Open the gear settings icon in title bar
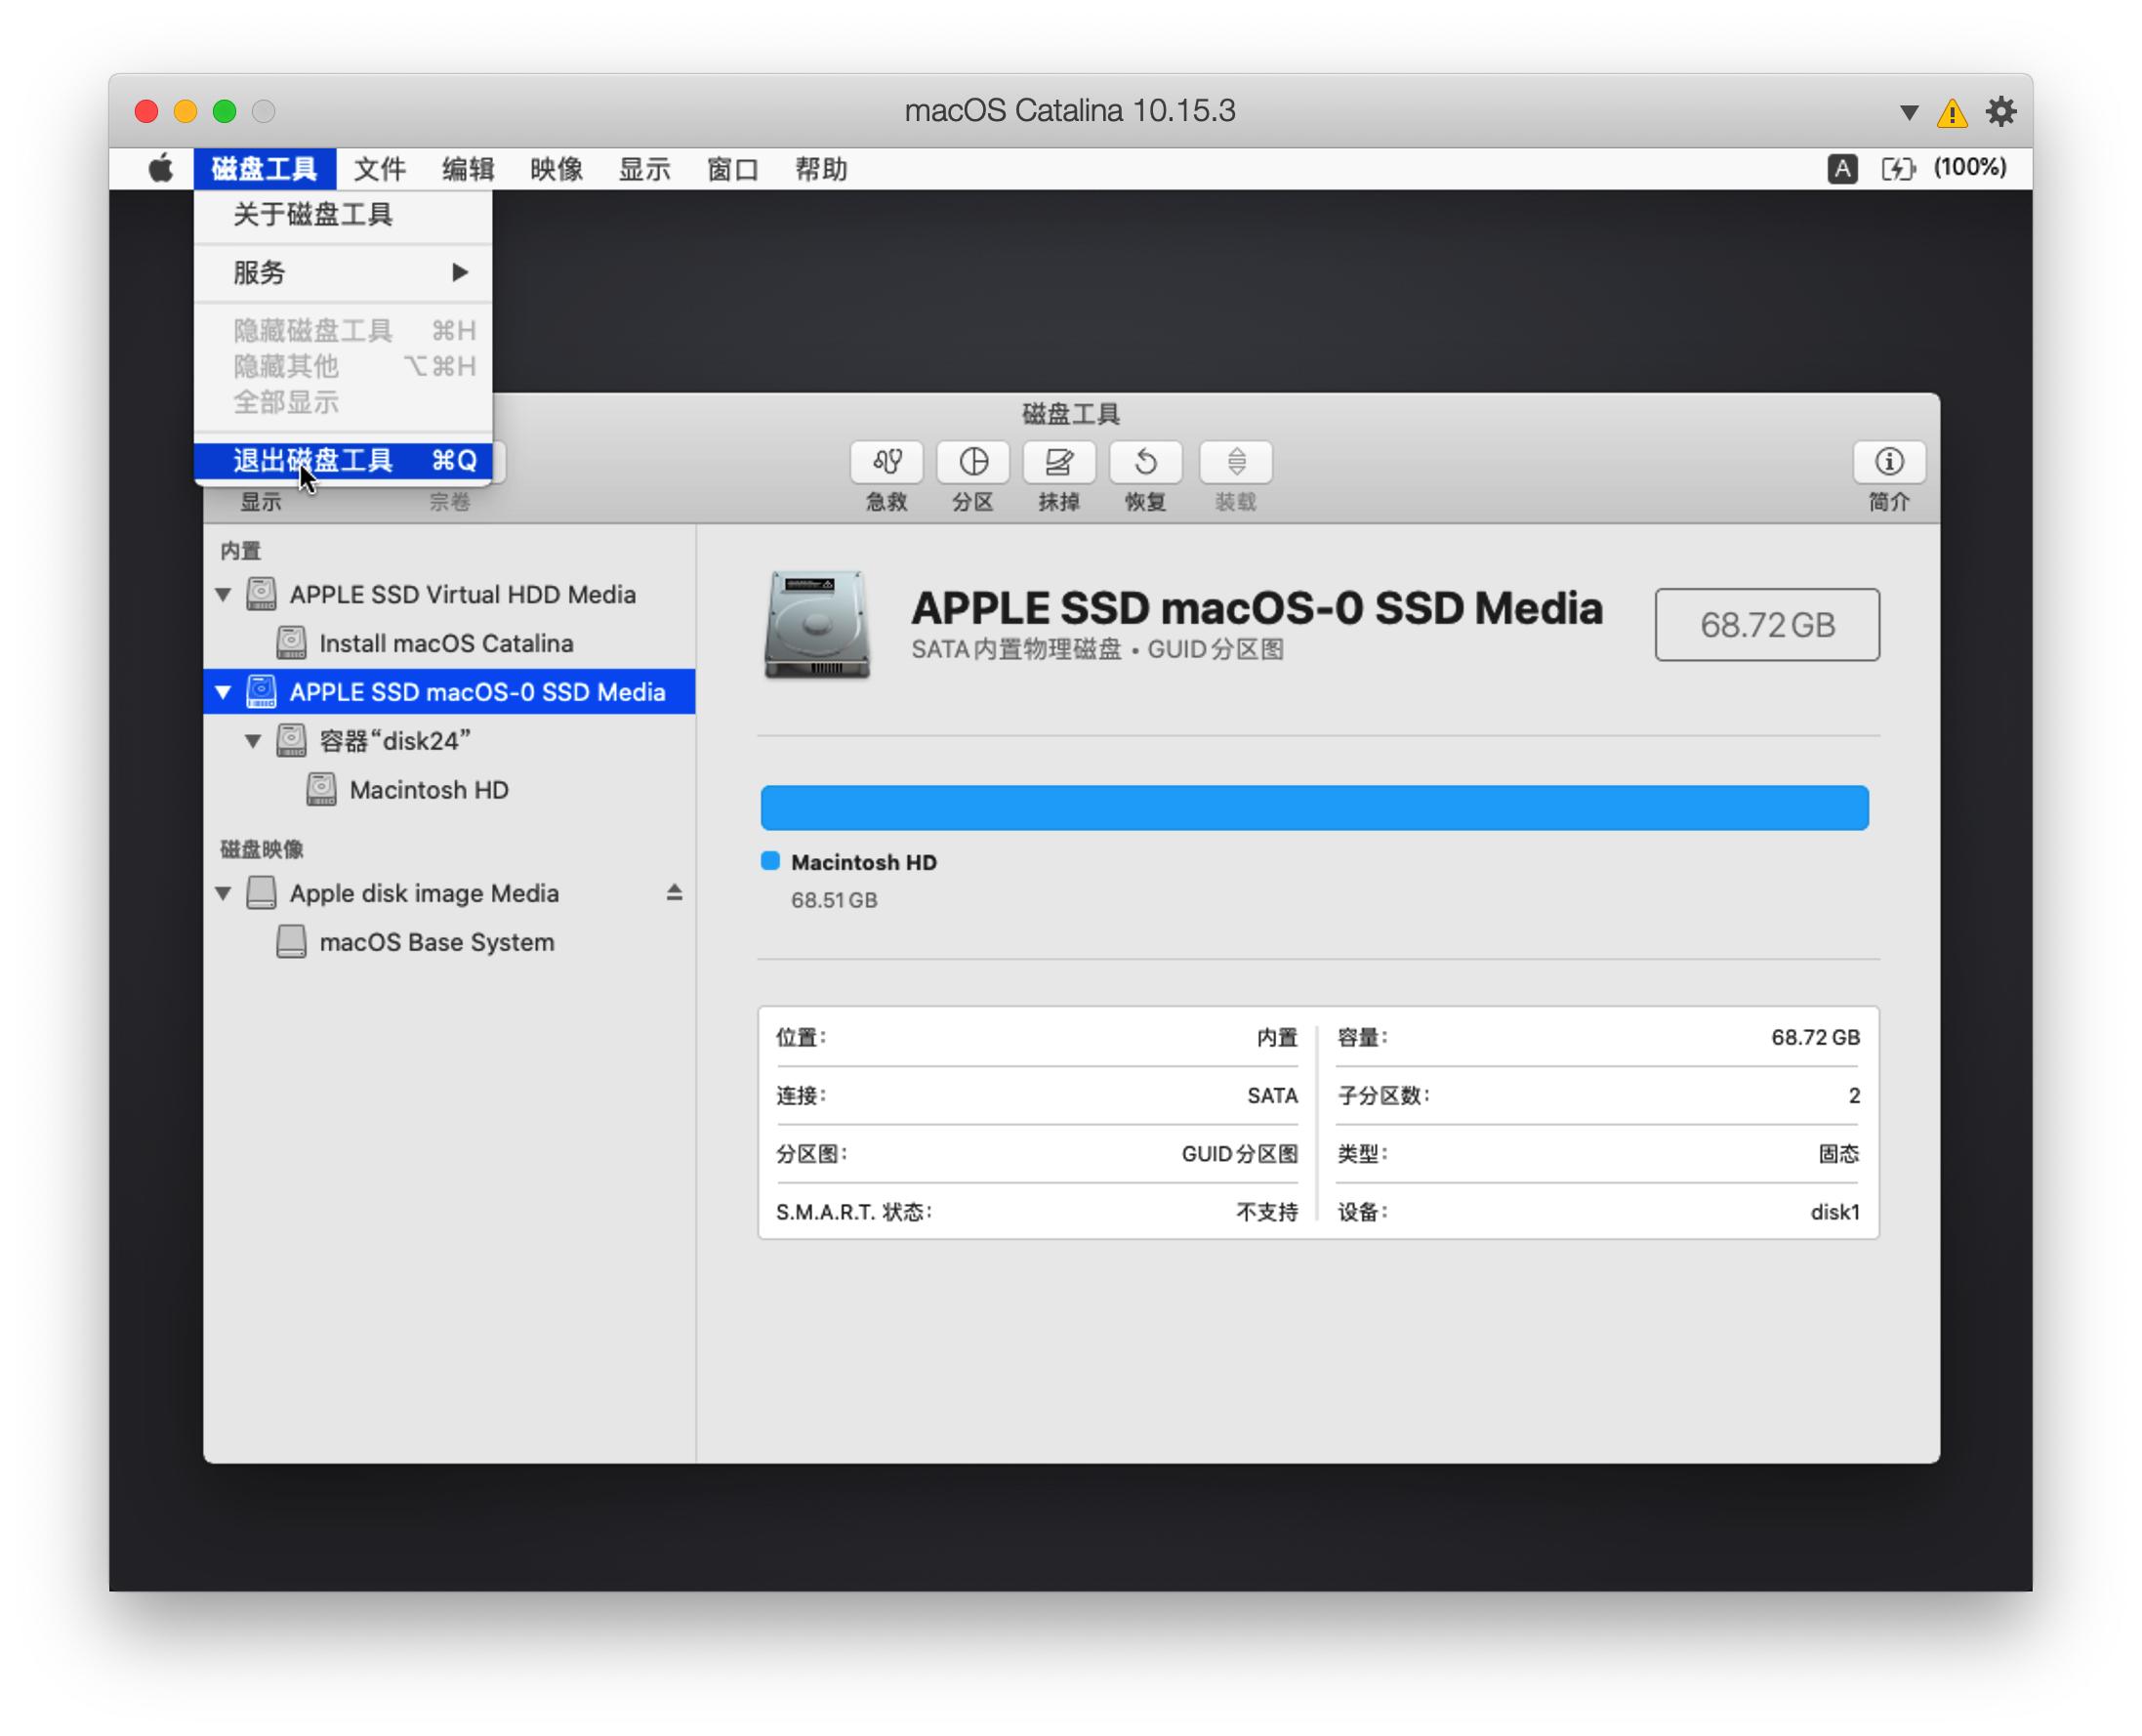This screenshot has width=2142, height=1736. point(2000,111)
